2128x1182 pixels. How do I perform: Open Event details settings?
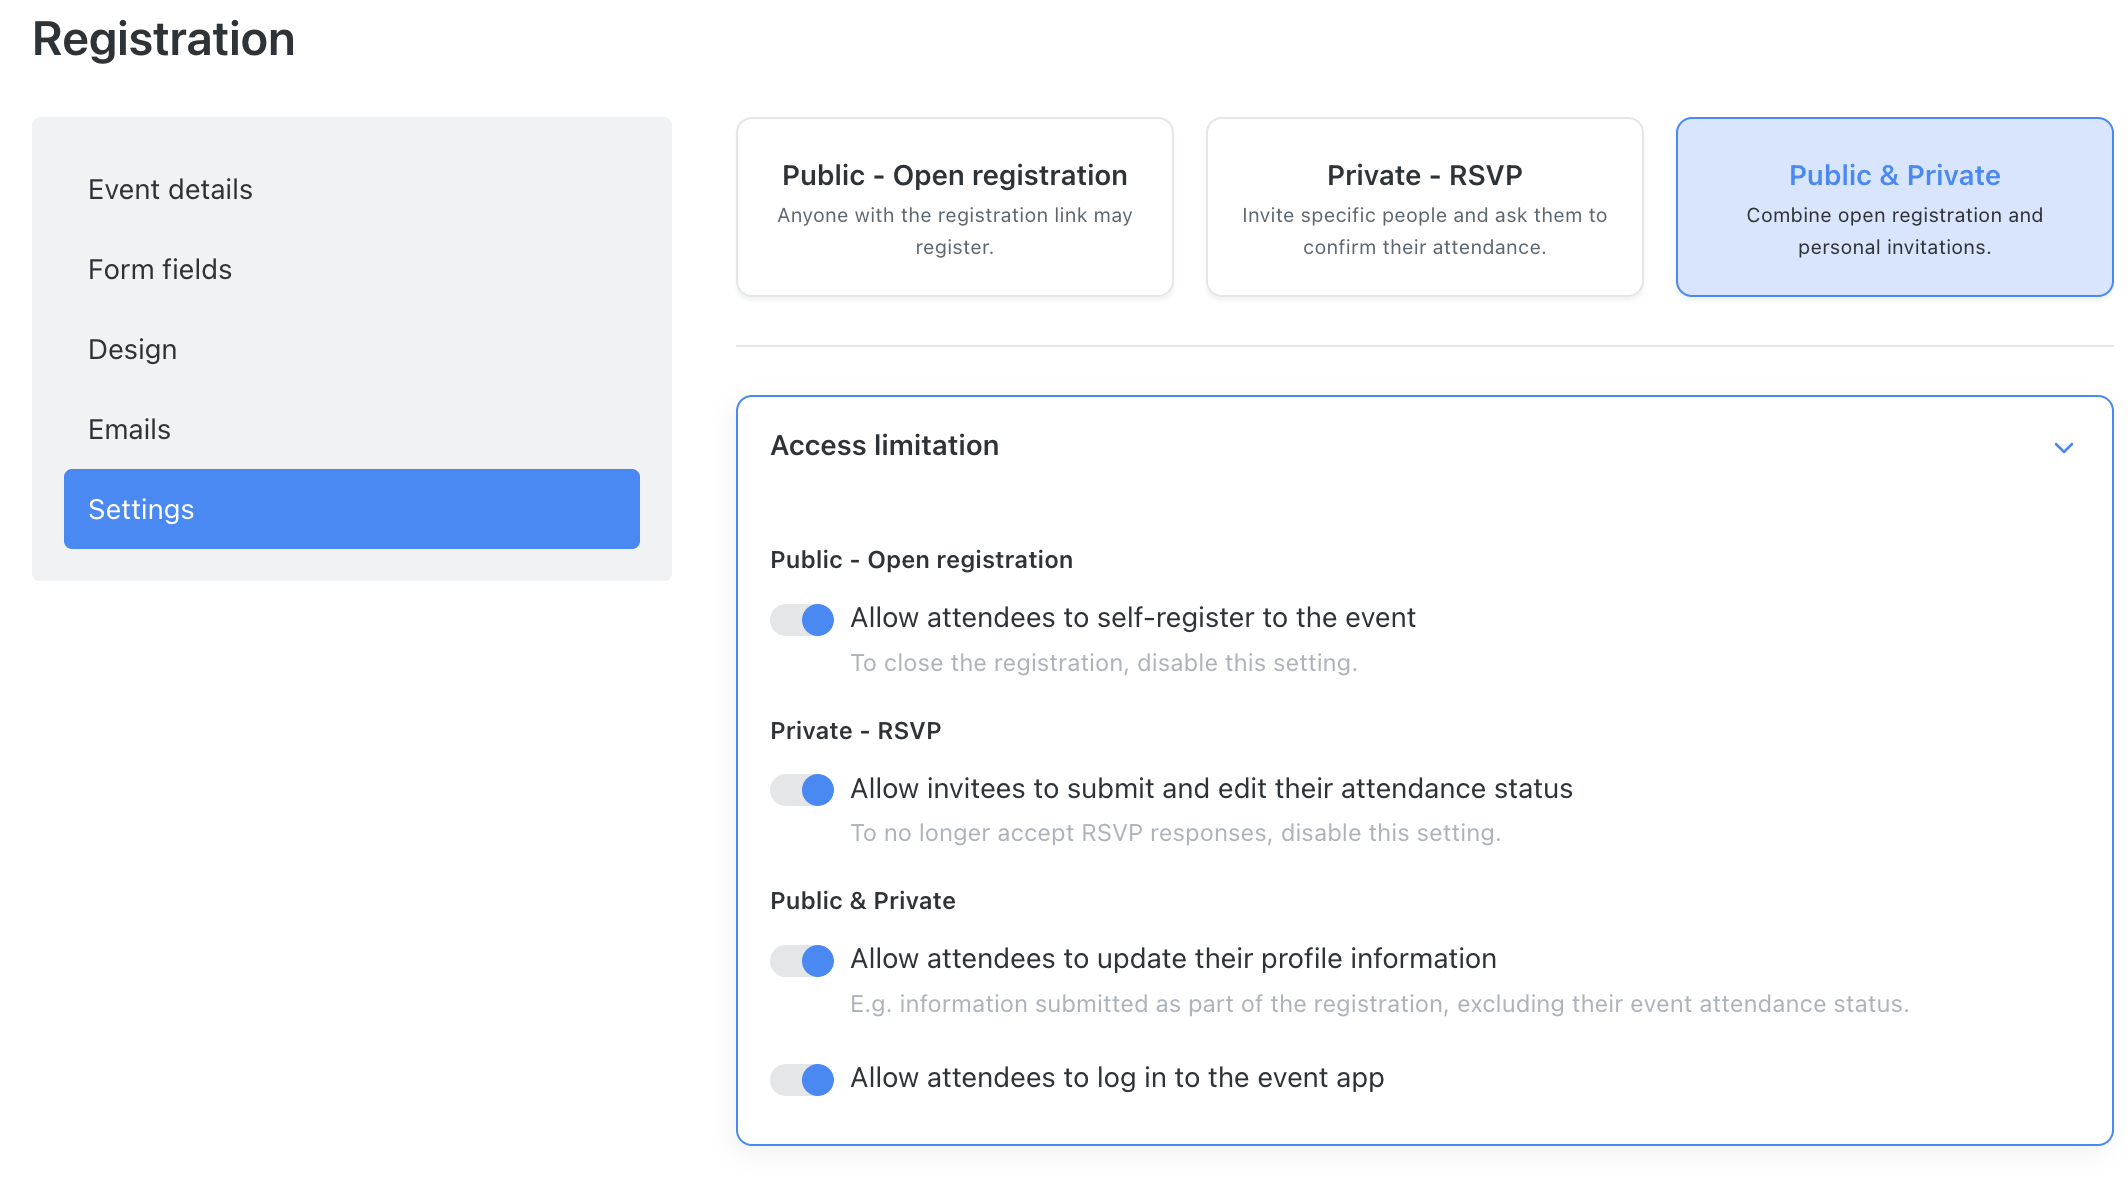tap(170, 189)
